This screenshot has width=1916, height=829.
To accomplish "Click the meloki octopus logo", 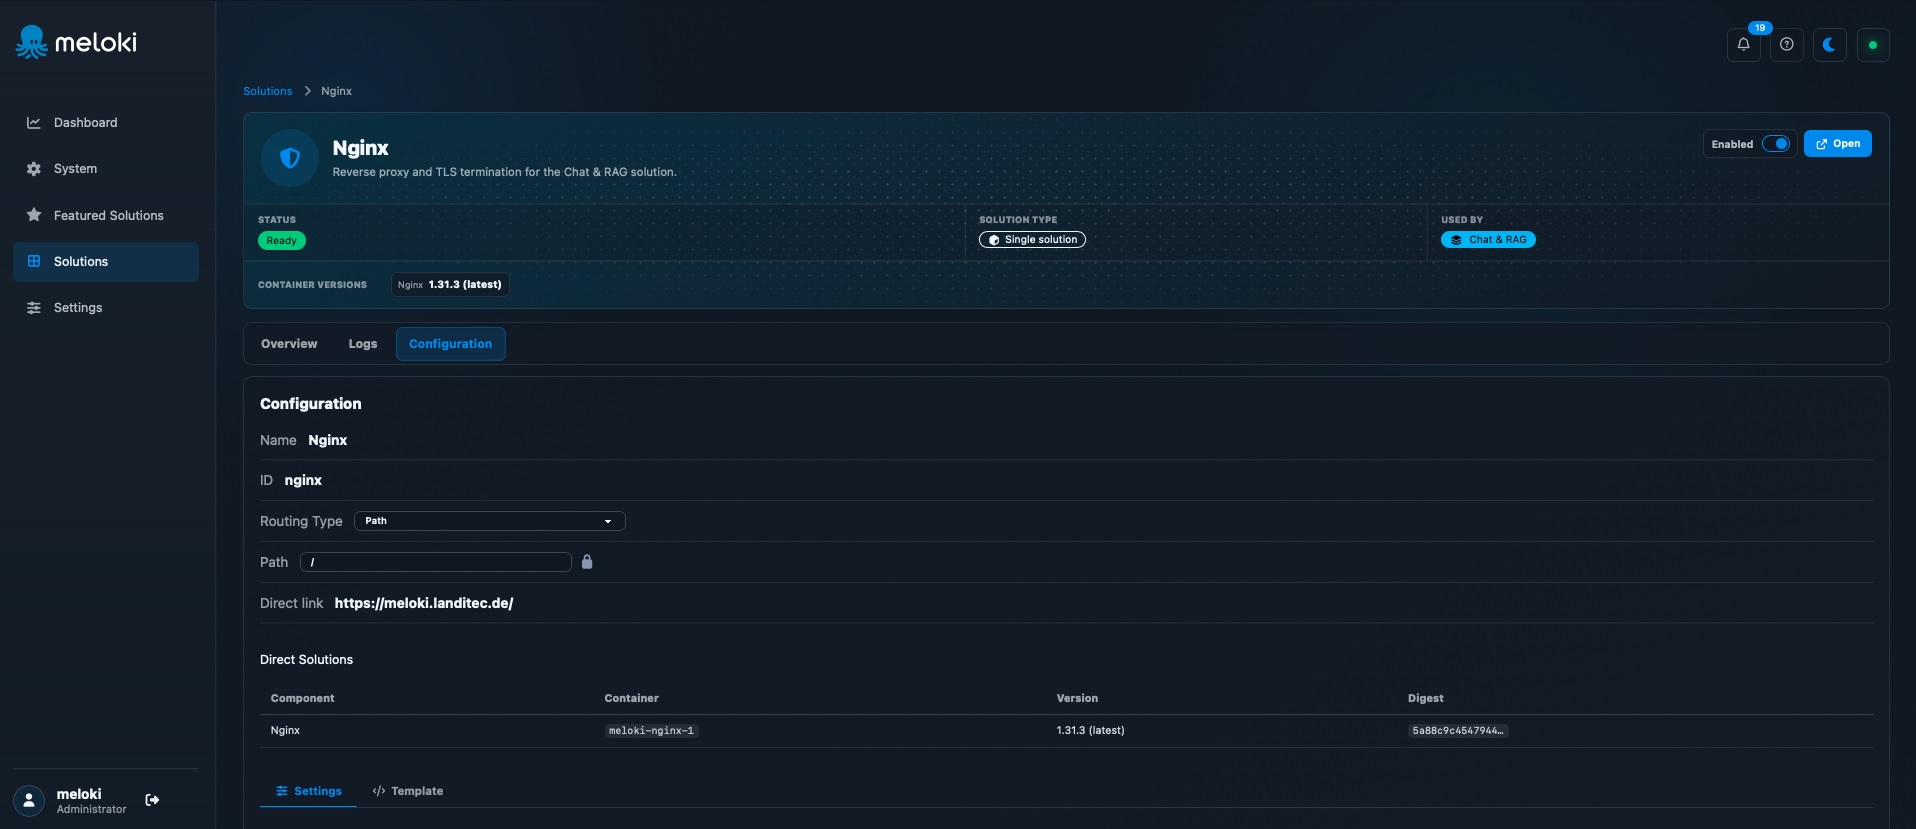I will [x=31, y=42].
